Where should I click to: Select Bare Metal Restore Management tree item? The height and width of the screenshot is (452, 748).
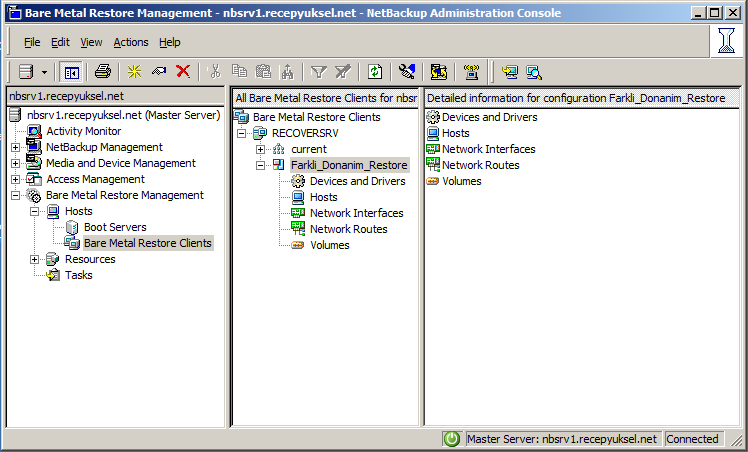pyautogui.click(x=125, y=195)
